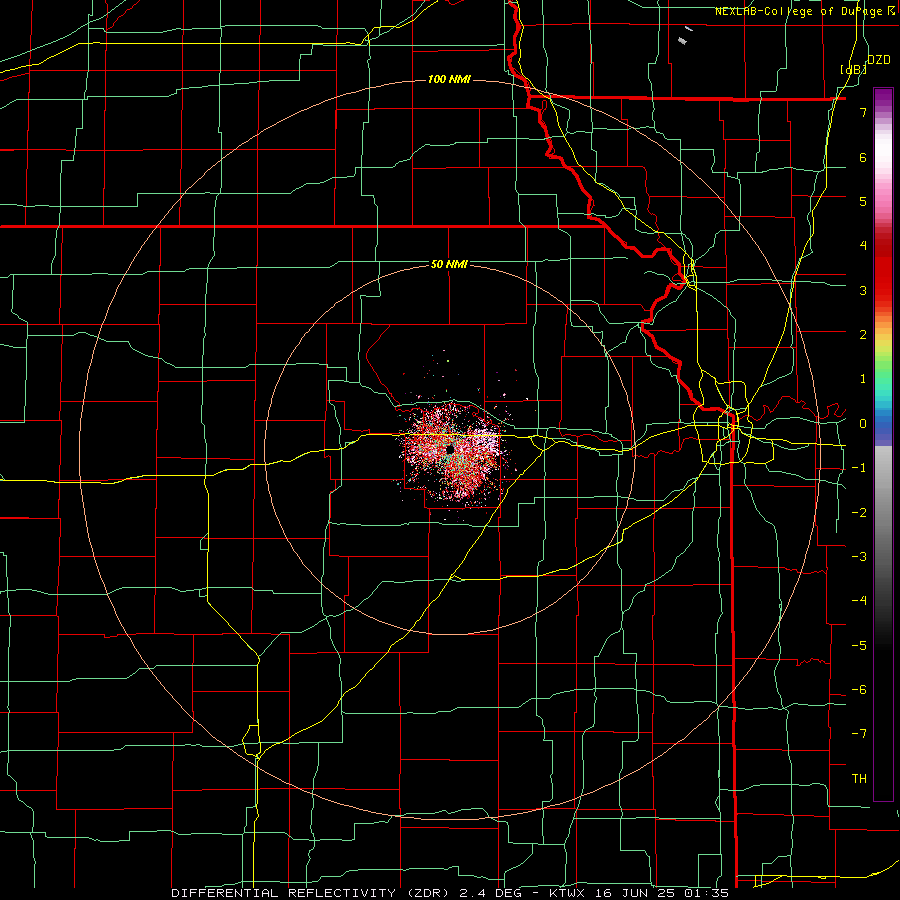The width and height of the screenshot is (900, 900).
Task: Click the -2 value on ZDR scale
Action: (x=859, y=513)
